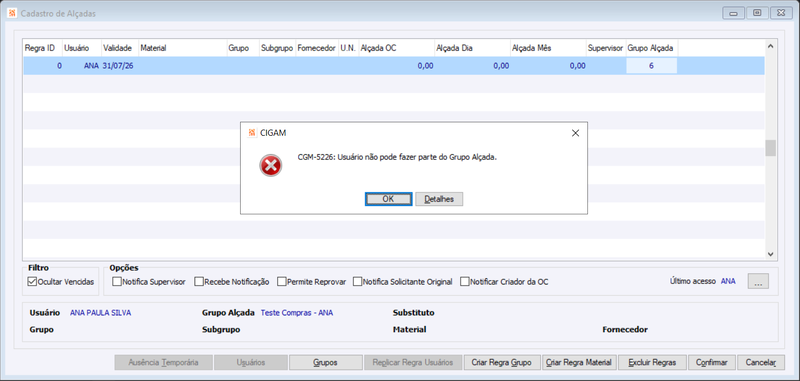Click Regra ID cell with value 0

point(43,66)
